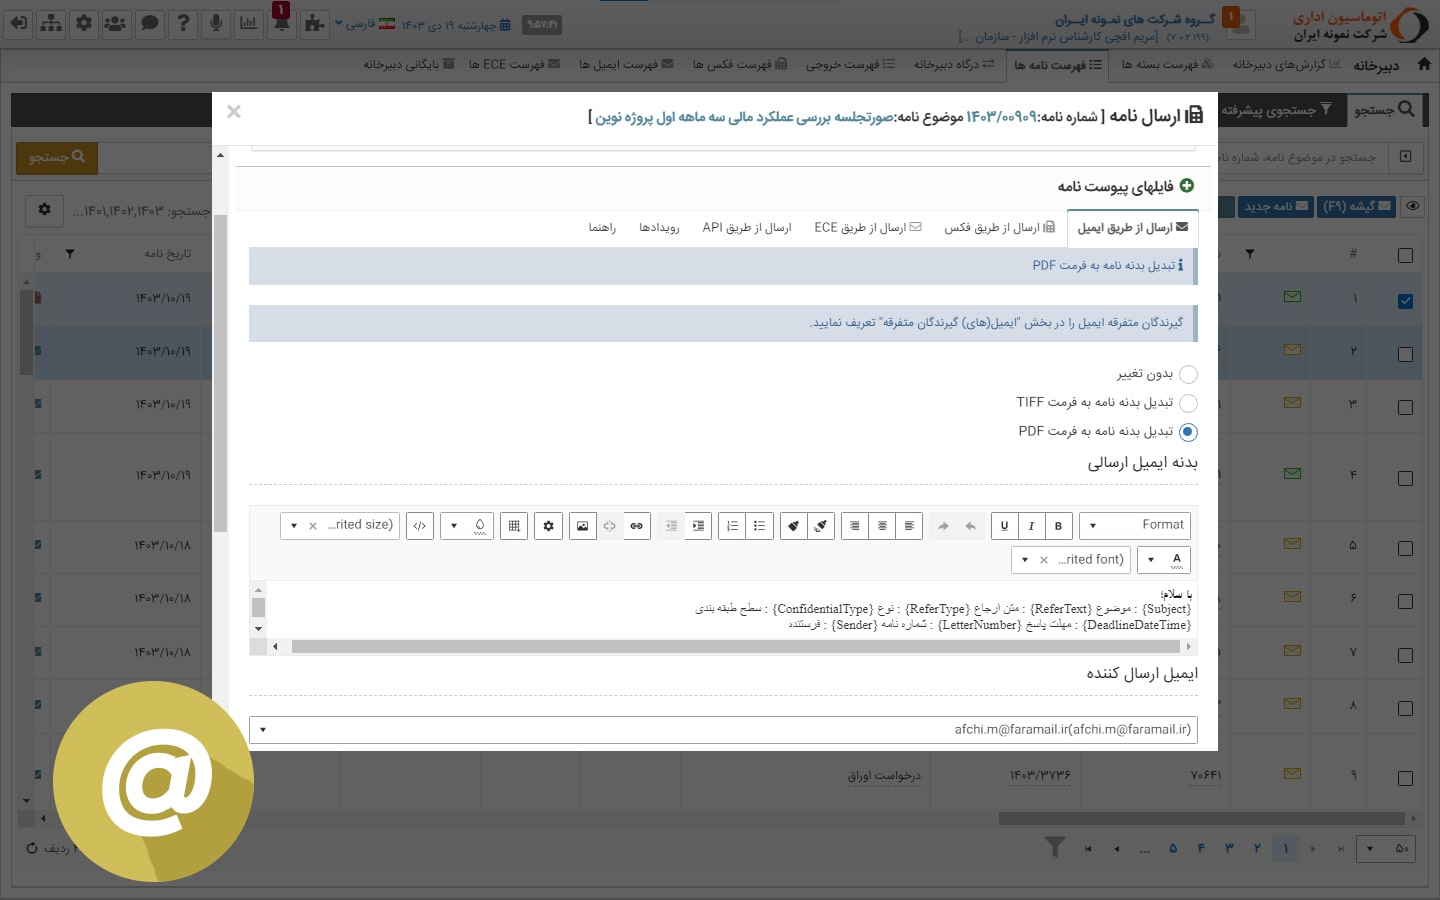This screenshot has height=900, width=1440.
Task: Click the Underline toolbar button
Action: pos(1004,526)
